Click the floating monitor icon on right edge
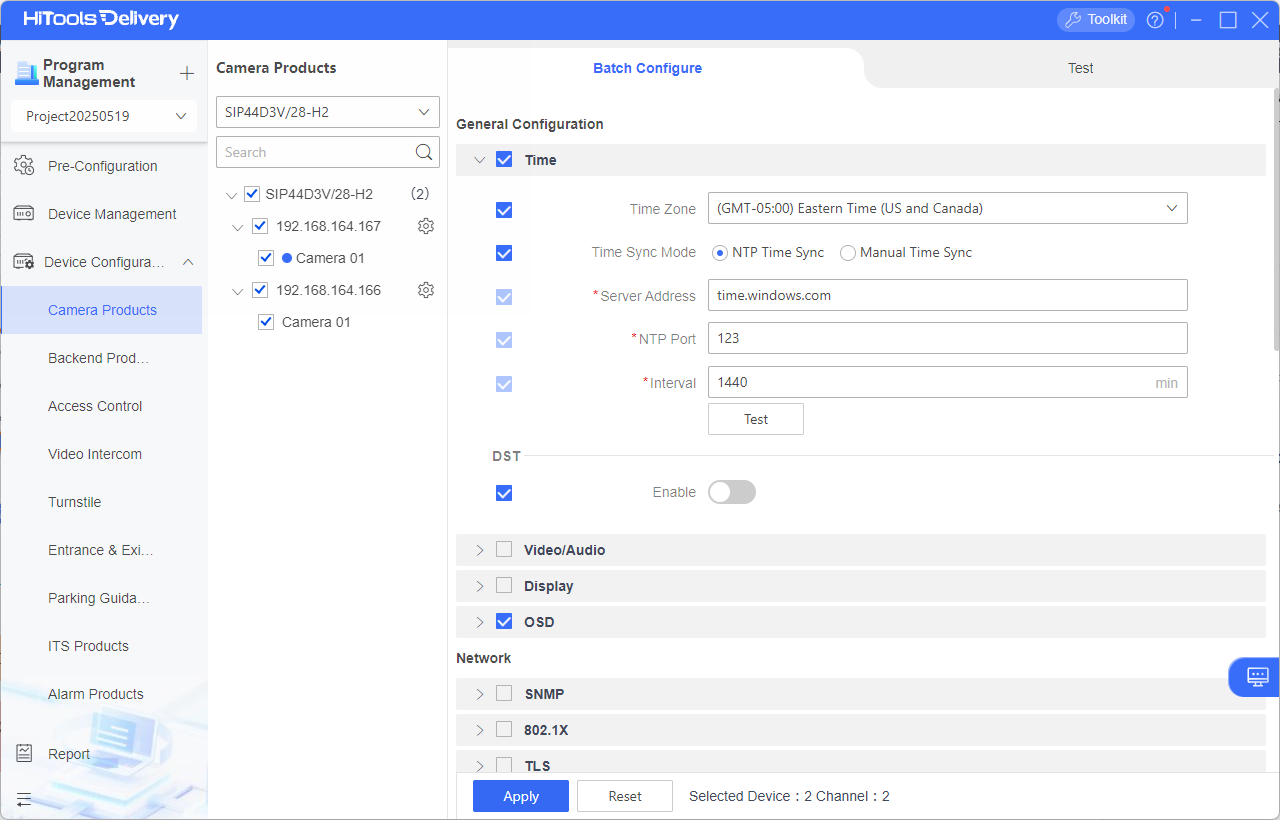1280x820 pixels. pos(1257,677)
